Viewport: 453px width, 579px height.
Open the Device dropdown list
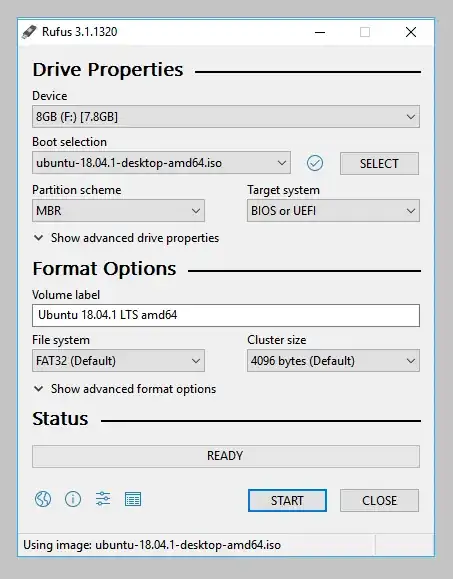point(226,117)
